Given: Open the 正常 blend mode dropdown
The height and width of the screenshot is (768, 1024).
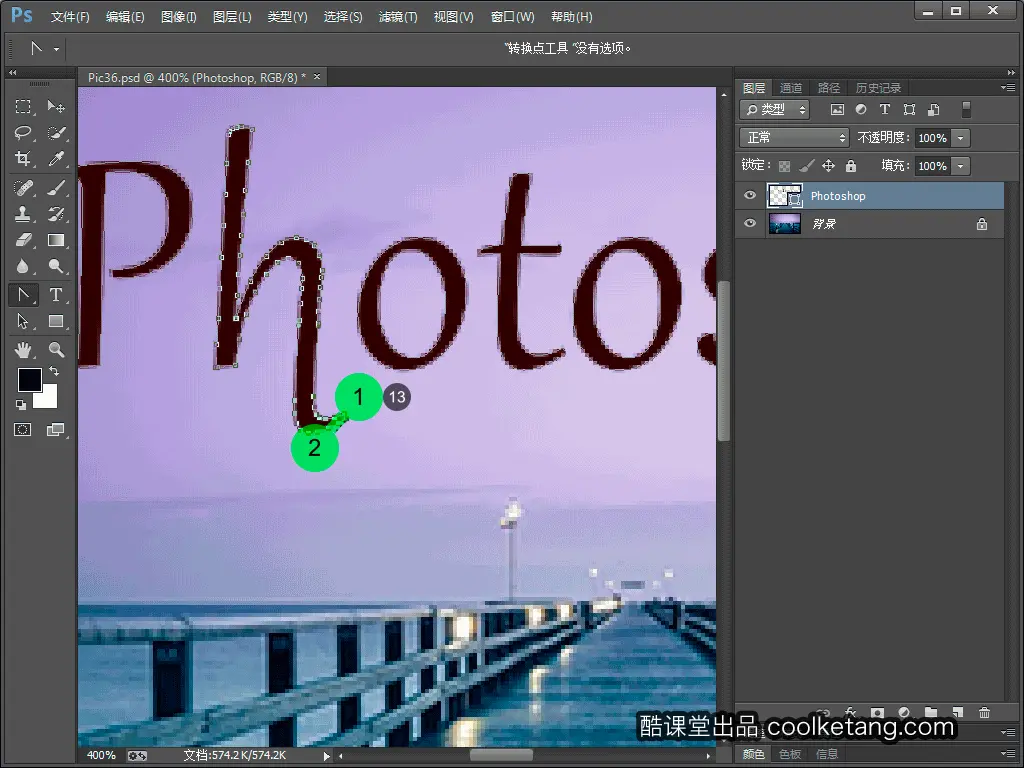Looking at the screenshot, I should [x=794, y=138].
